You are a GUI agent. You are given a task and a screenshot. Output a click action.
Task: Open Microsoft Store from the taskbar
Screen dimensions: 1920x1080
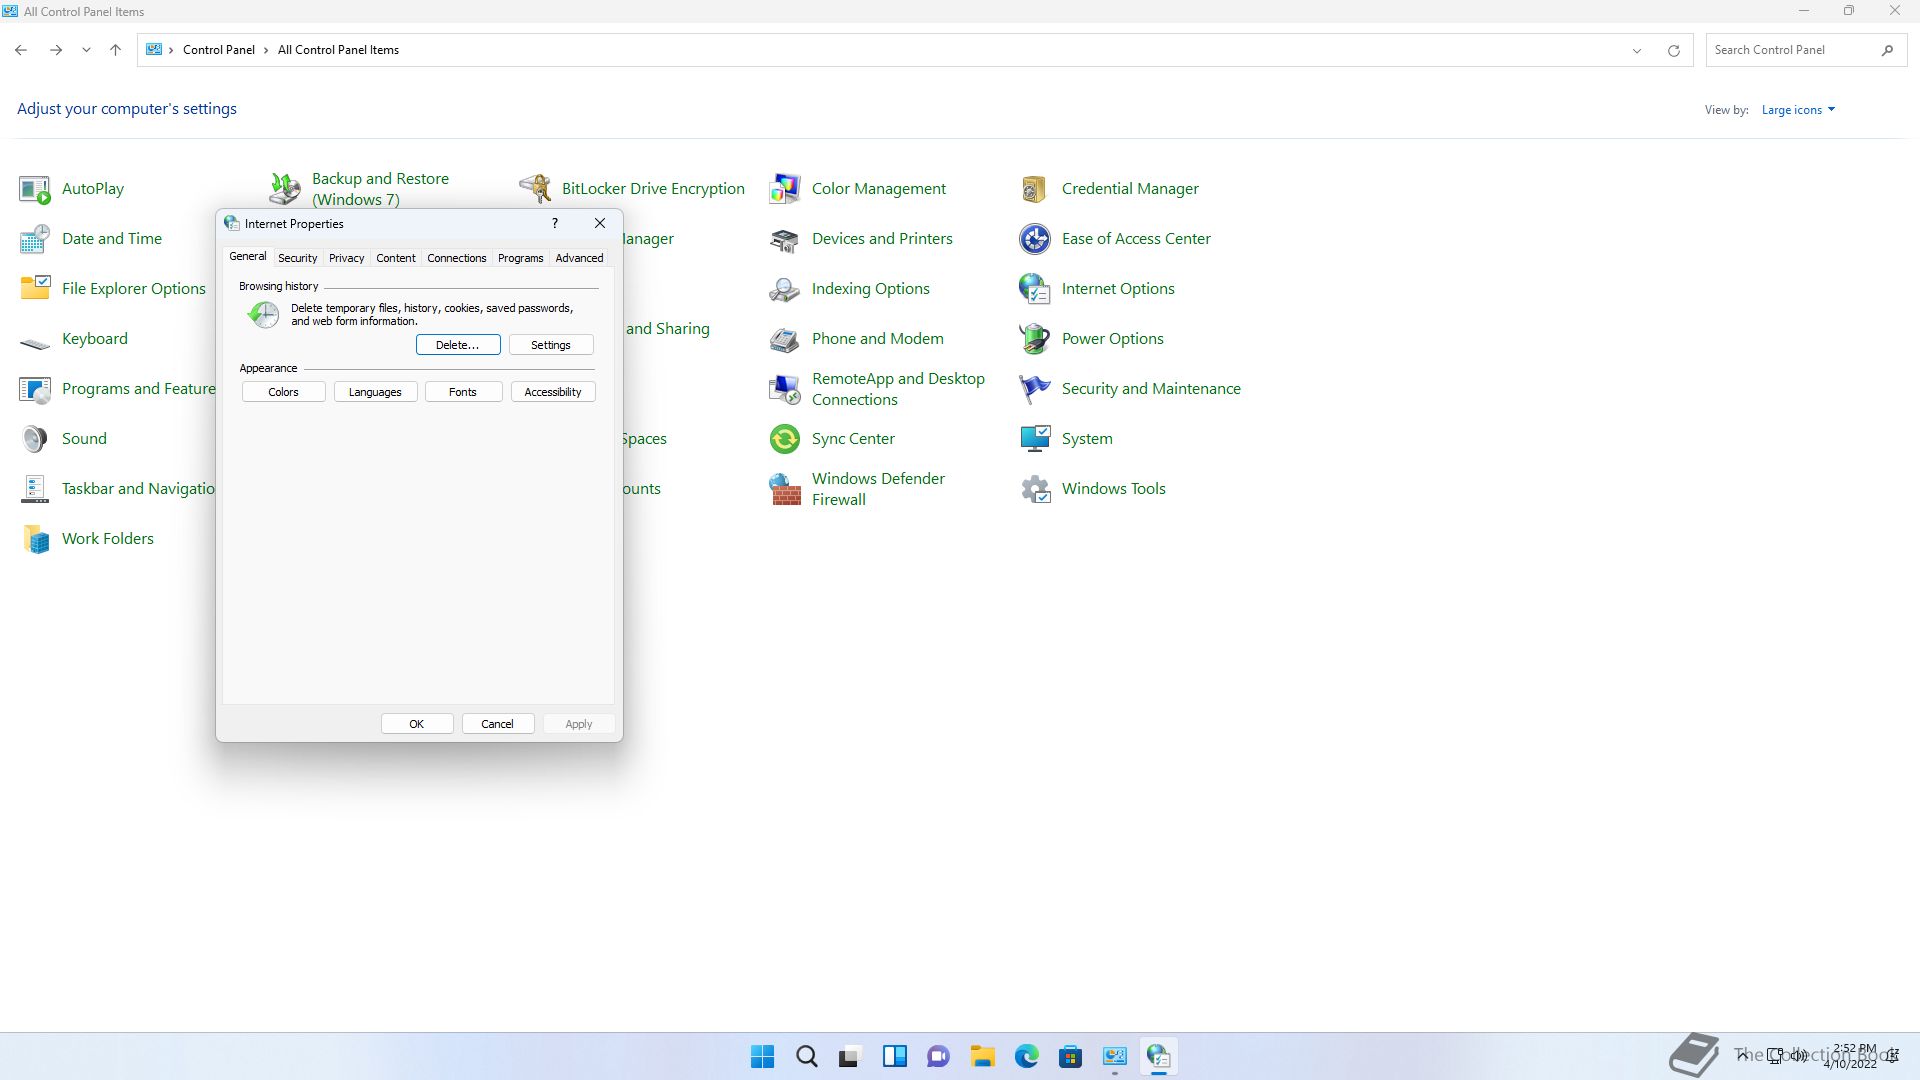(x=1070, y=1057)
